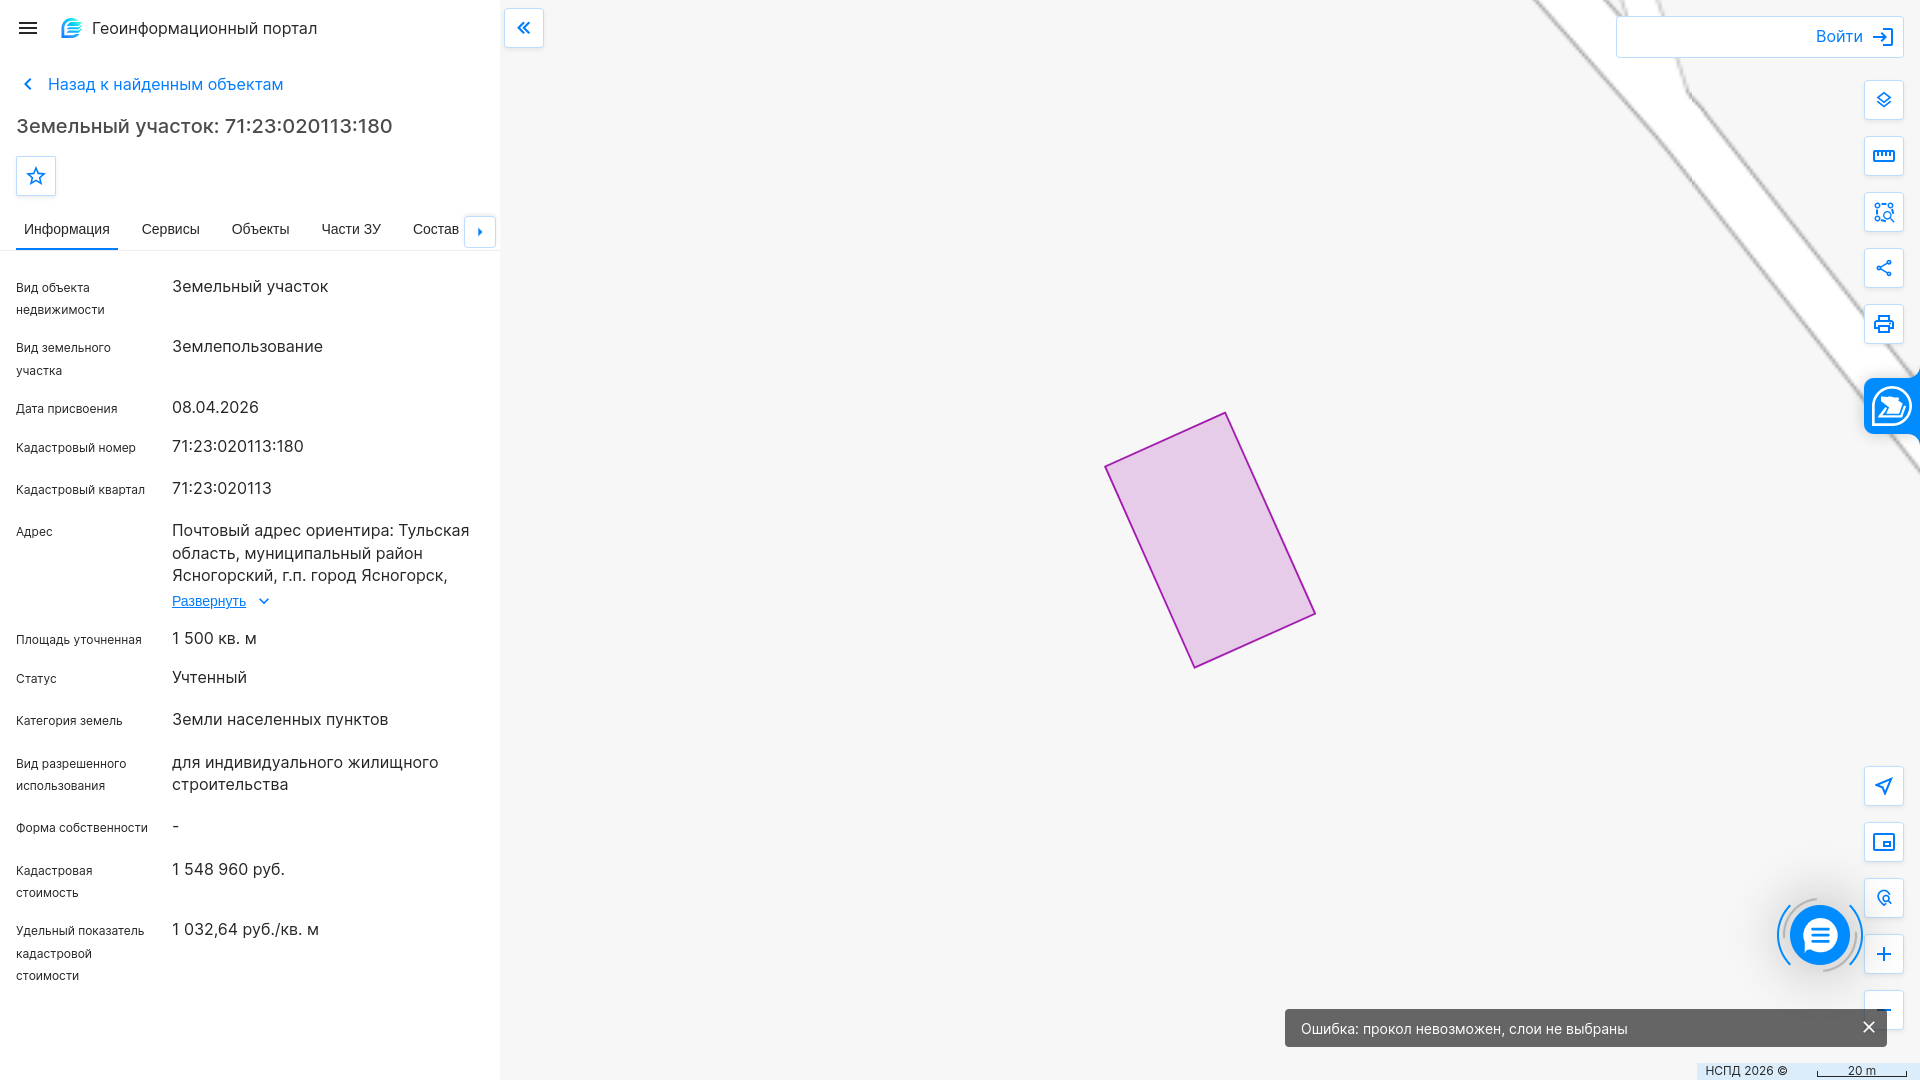Activate the area search tool
The width and height of the screenshot is (1920, 1080).
tap(1884, 212)
